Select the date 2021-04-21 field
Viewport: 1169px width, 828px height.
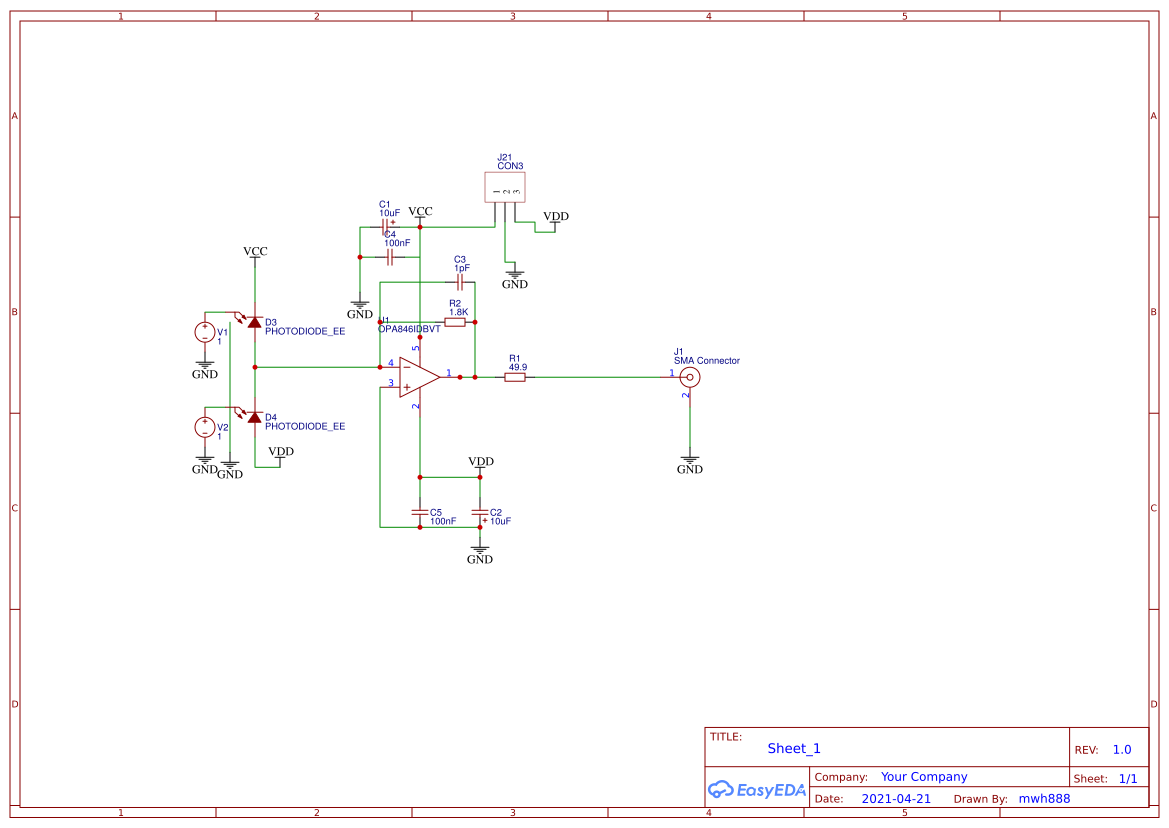pyautogui.click(x=896, y=799)
